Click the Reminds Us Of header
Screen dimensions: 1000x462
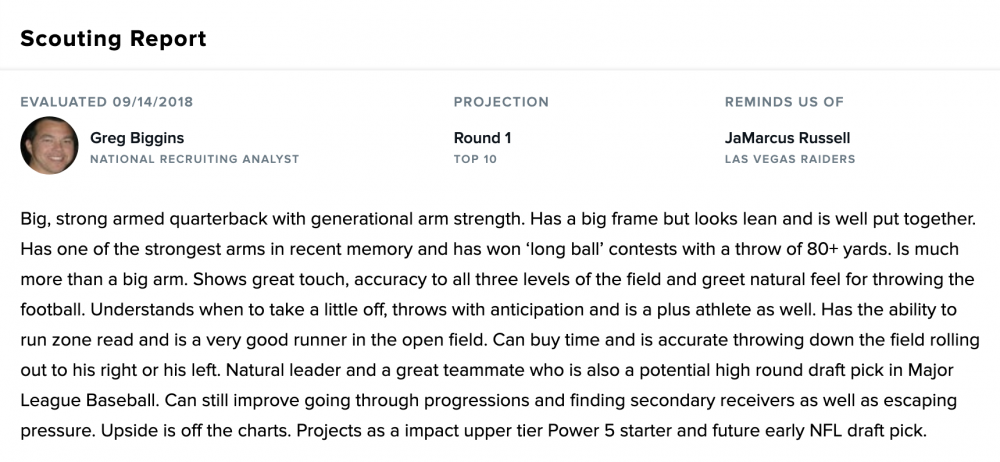click(x=784, y=102)
